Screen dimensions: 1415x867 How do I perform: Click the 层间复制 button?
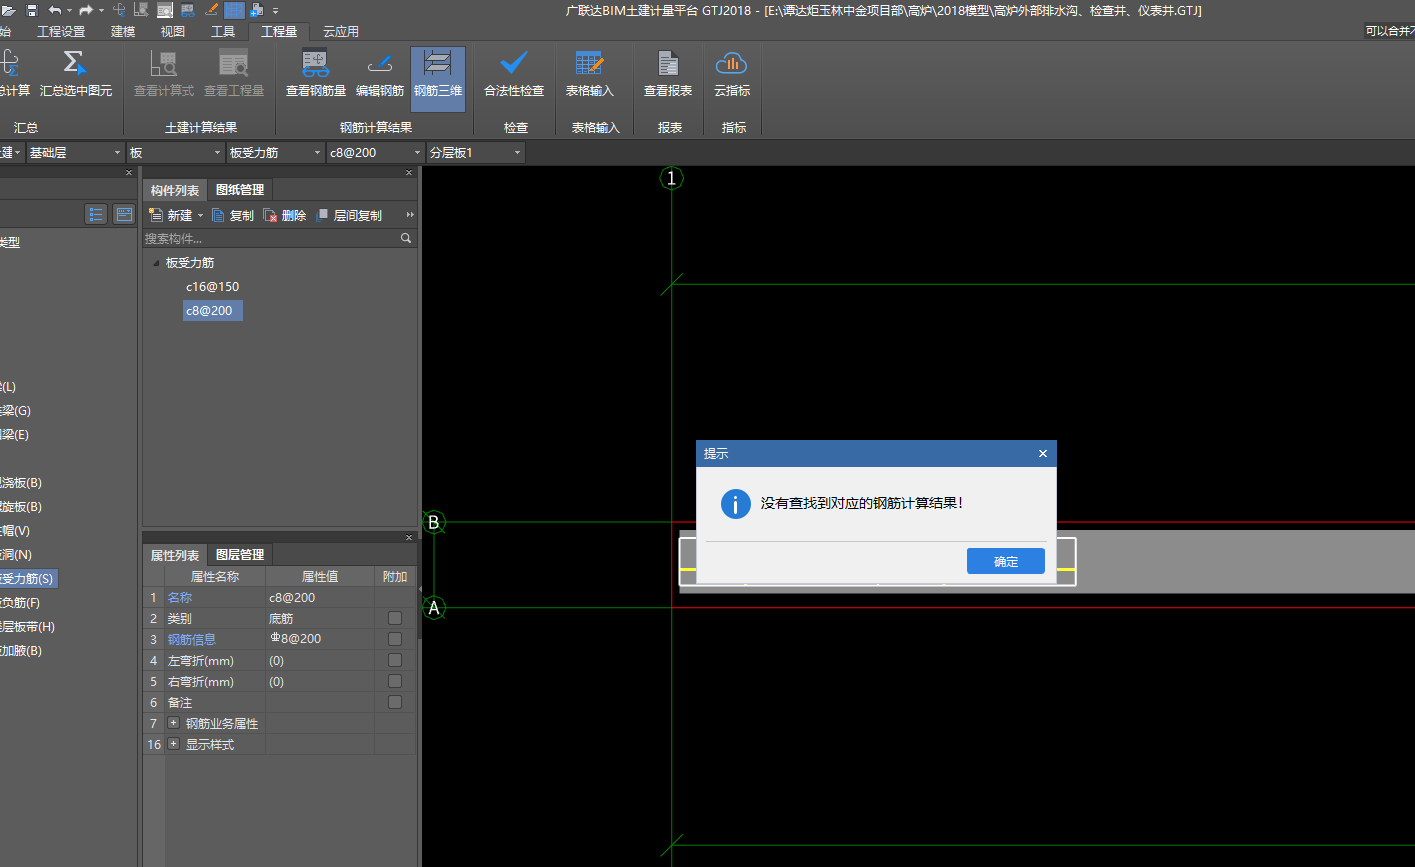pyautogui.click(x=349, y=215)
